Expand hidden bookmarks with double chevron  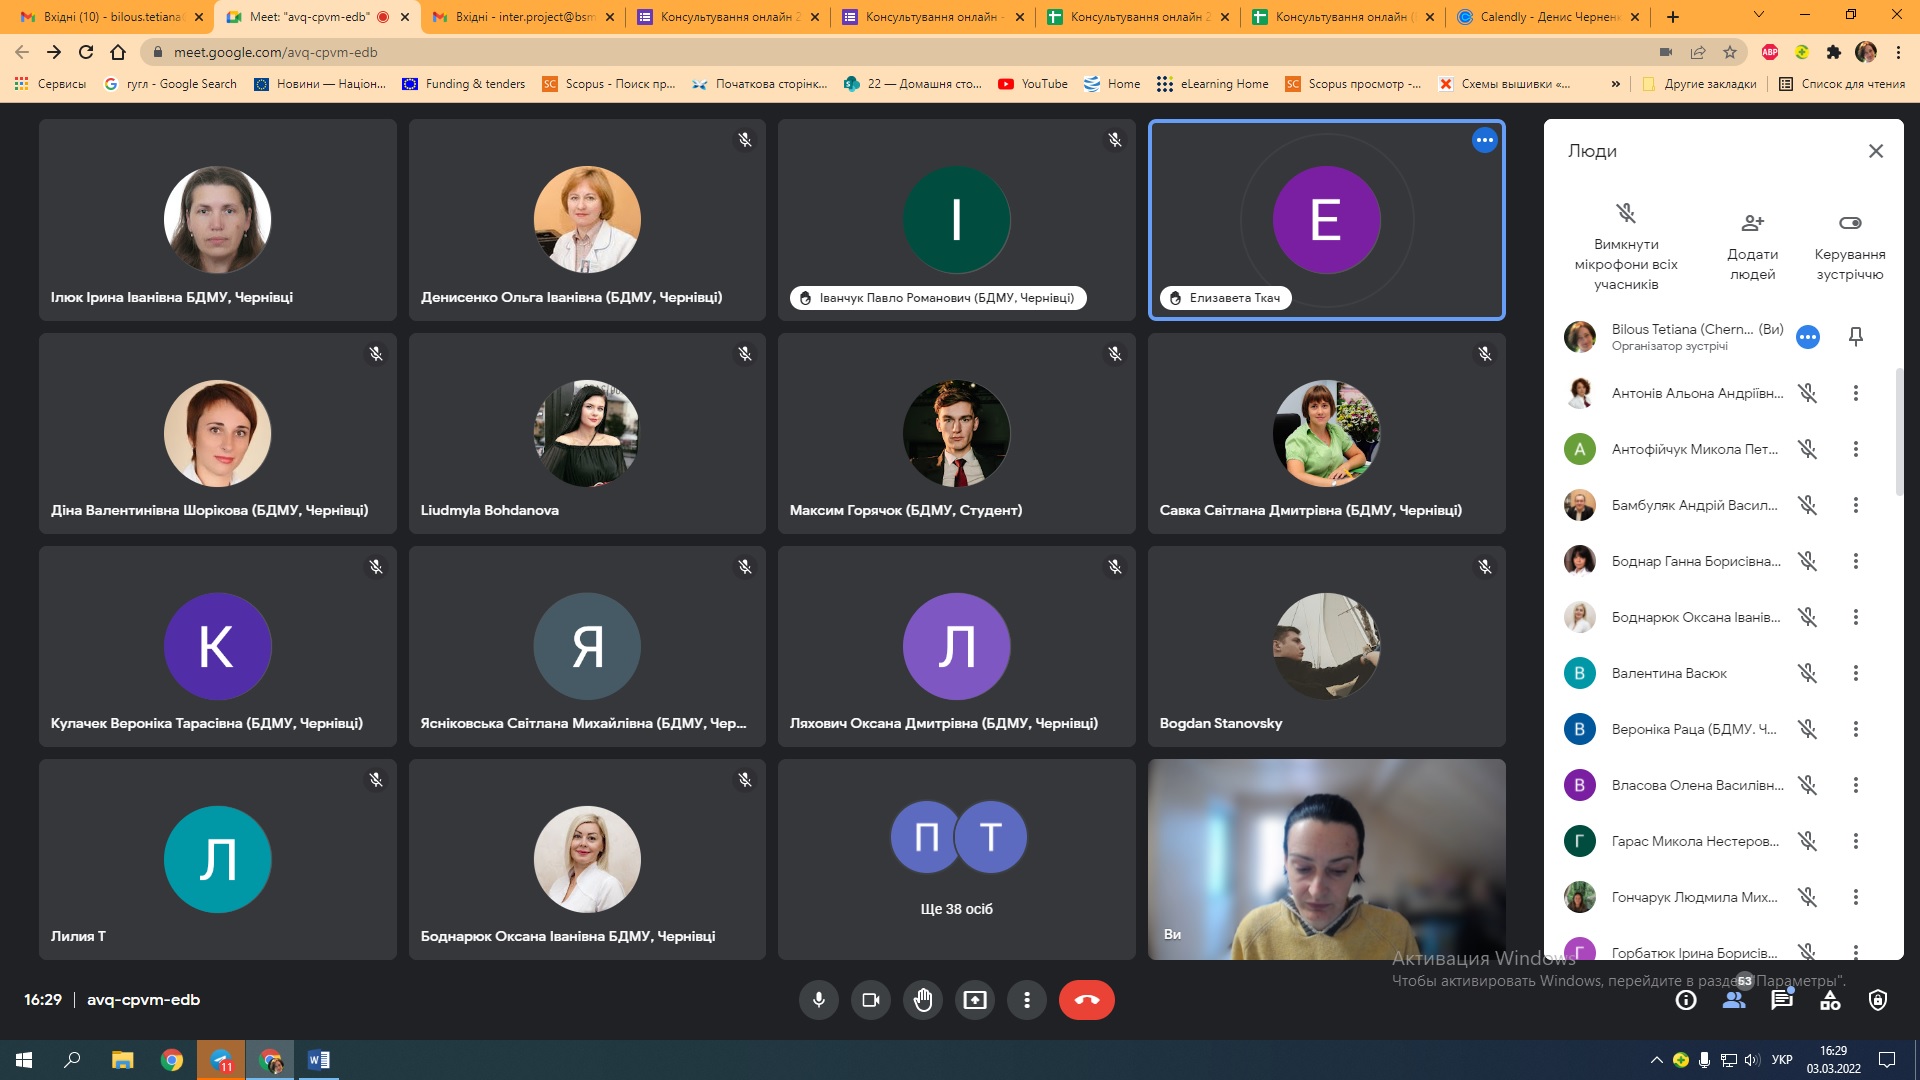pos(1615,84)
